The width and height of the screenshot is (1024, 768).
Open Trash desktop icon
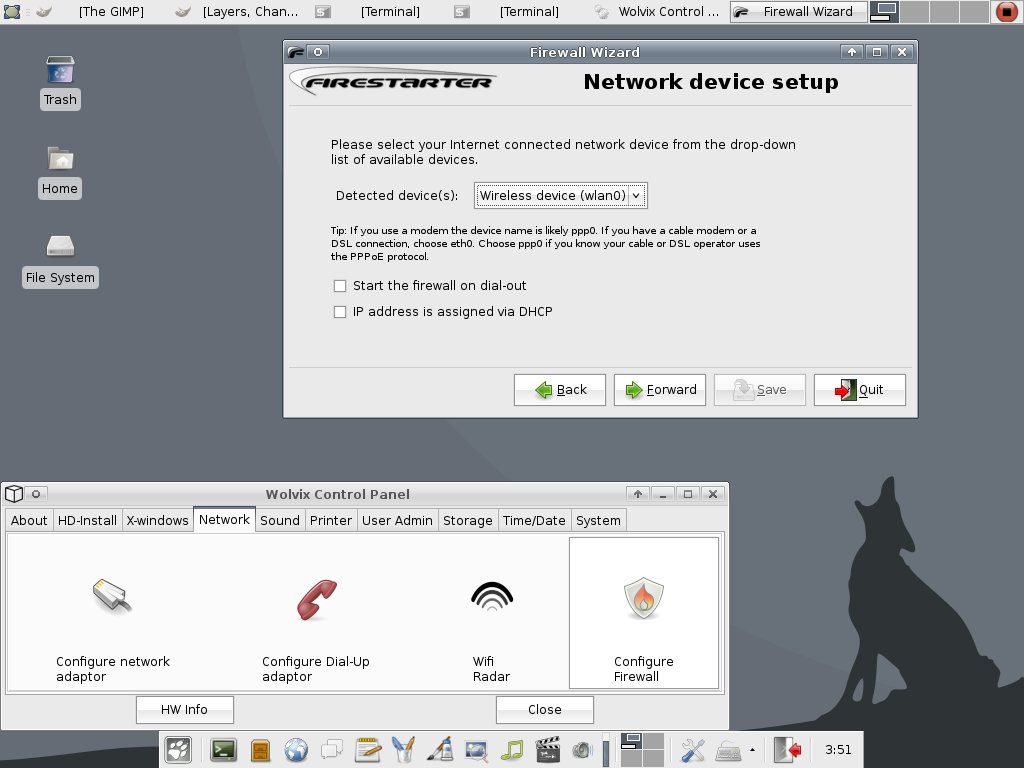[x=60, y=70]
